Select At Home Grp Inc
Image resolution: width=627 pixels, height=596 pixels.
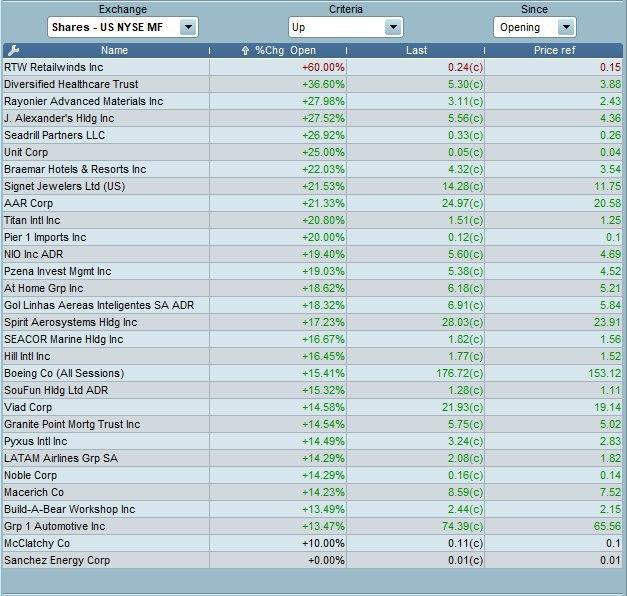44,288
